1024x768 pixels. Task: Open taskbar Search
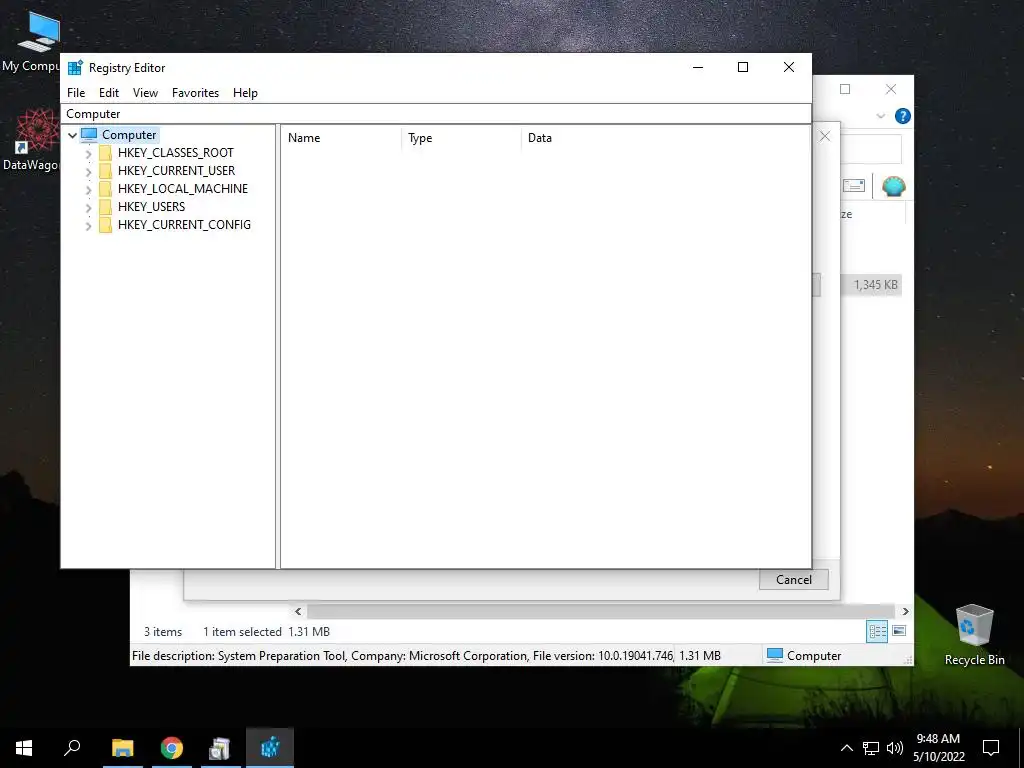[x=72, y=748]
